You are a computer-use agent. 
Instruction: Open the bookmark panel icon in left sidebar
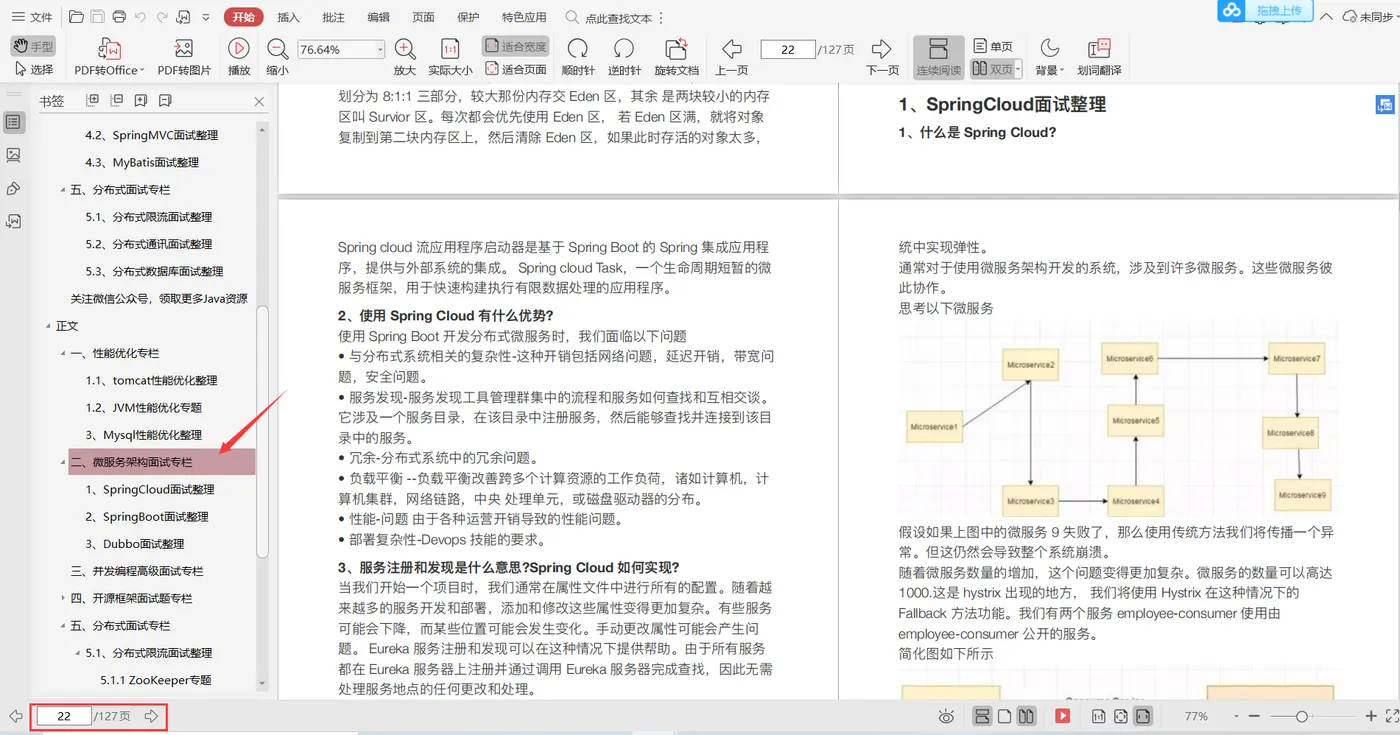(x=13, y=122)
